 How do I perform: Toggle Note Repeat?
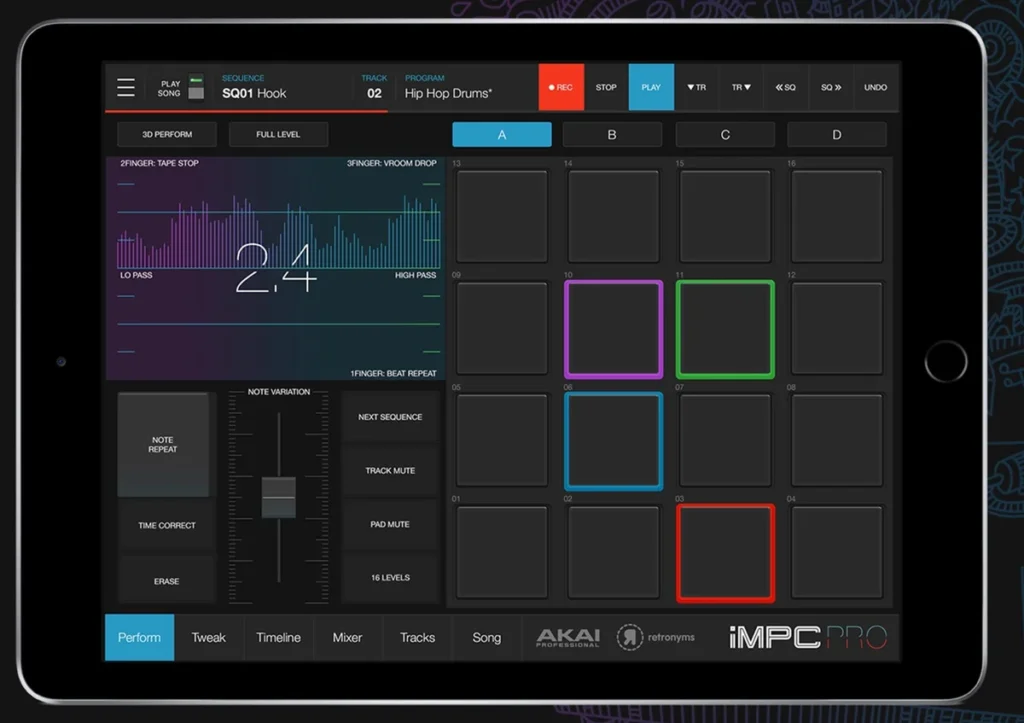(x=163, y=445)
